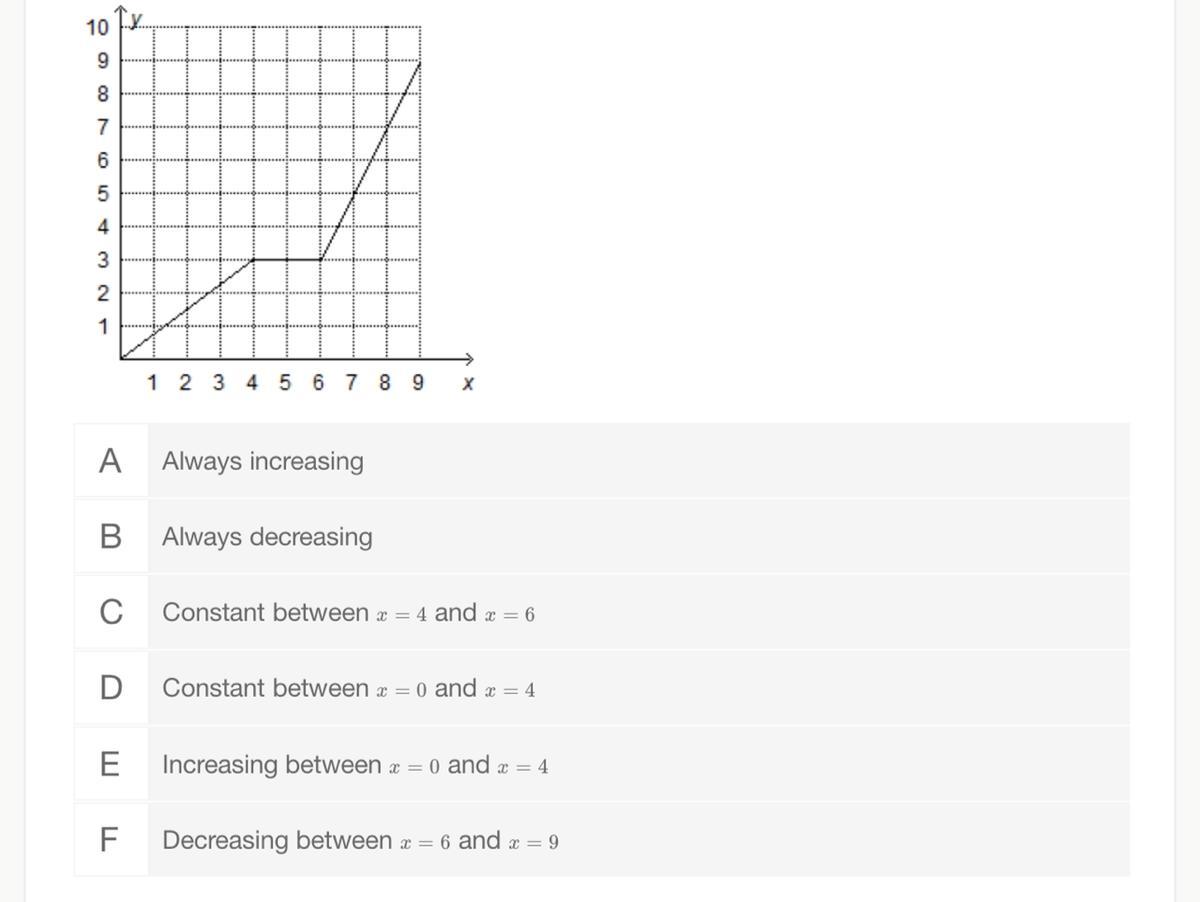Image resolution: width=1200 pixels, height=902 pixels.
Task: Choose 'Constant between x = 4 and x = 6'
Action: click(x=348, y=613)
